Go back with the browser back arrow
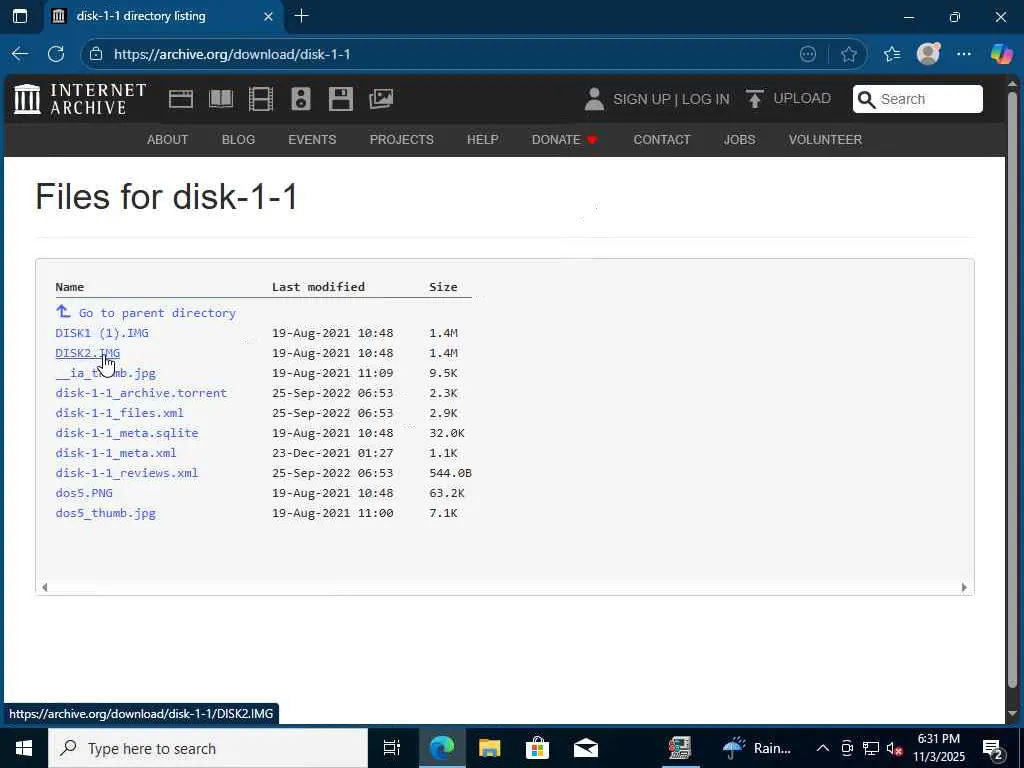 pyautogui.click(x=20, y=54)
